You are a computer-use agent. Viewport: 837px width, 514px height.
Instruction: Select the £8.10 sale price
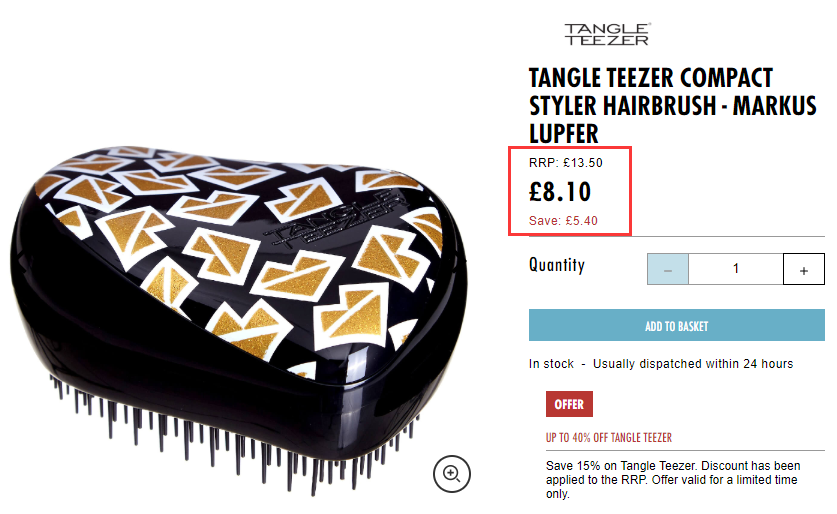click(x=560, y=192)
